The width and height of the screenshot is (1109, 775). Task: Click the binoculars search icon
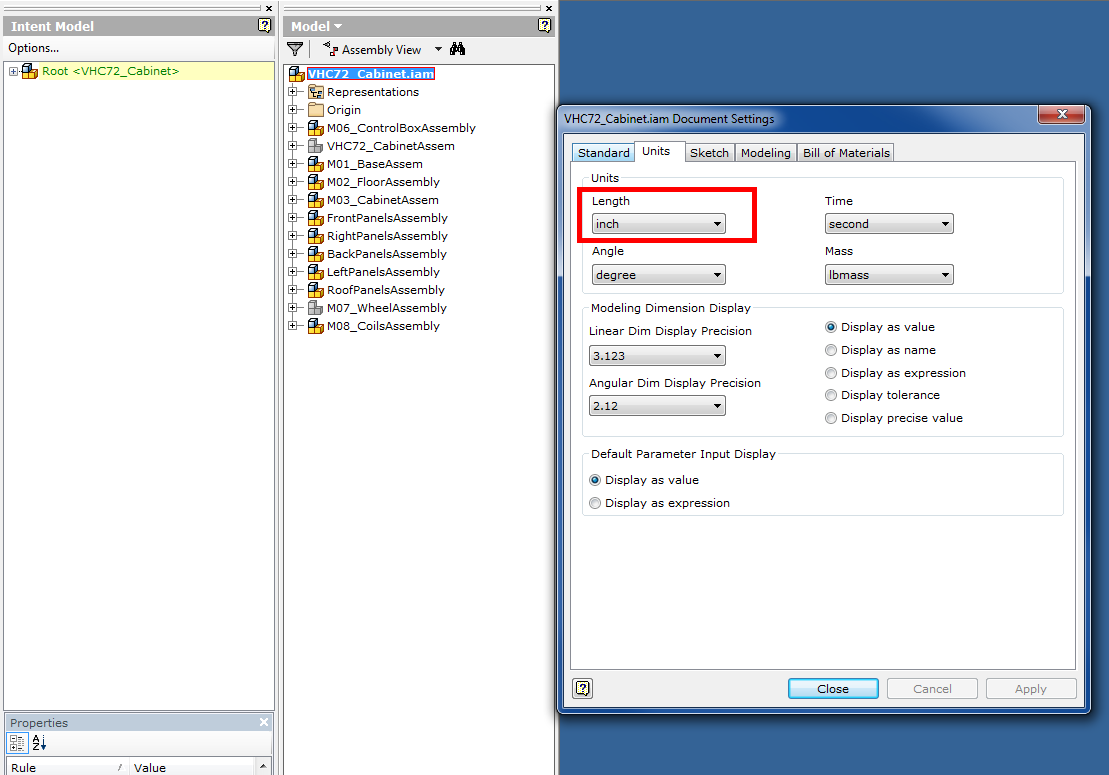457,48
